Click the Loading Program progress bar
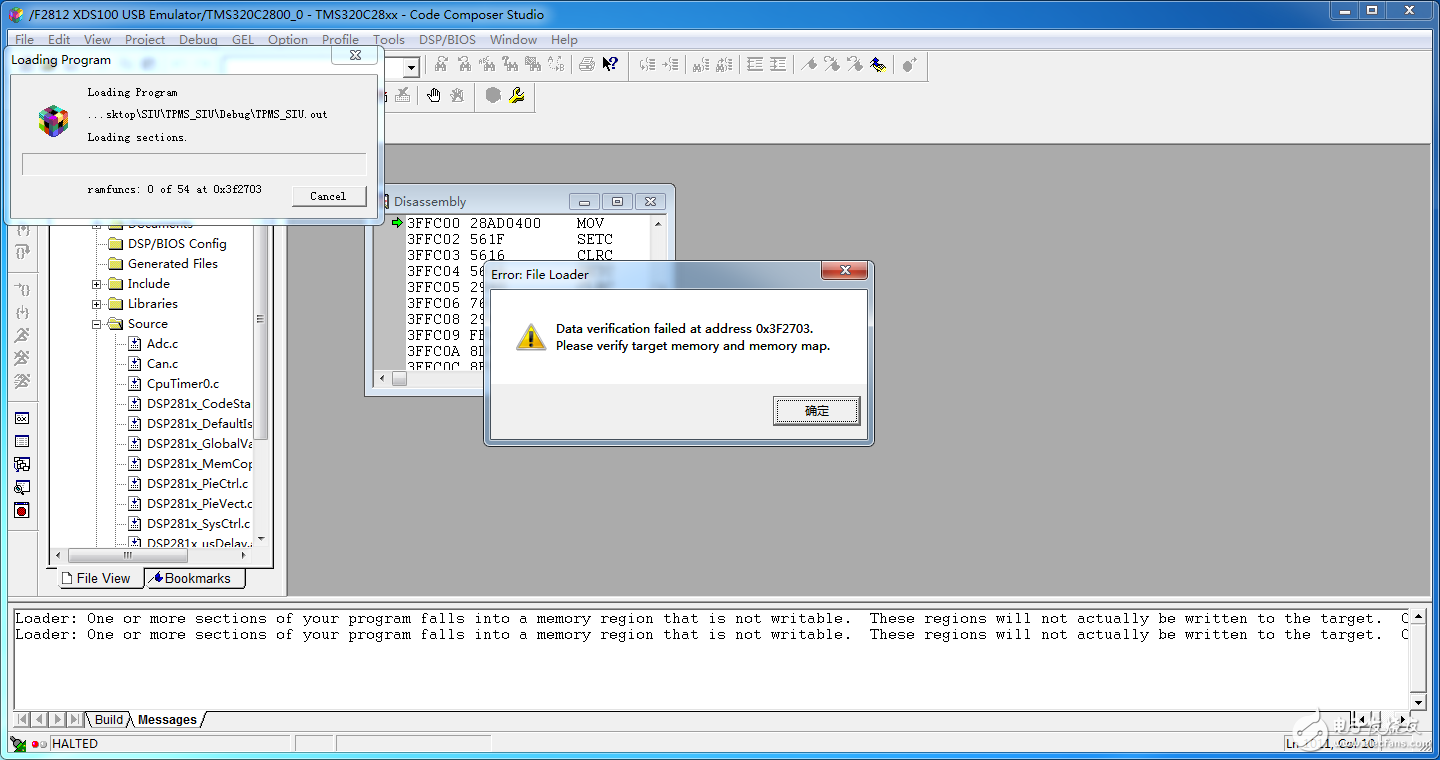This screenshot has width=1440, height=760. click(194, 164)
